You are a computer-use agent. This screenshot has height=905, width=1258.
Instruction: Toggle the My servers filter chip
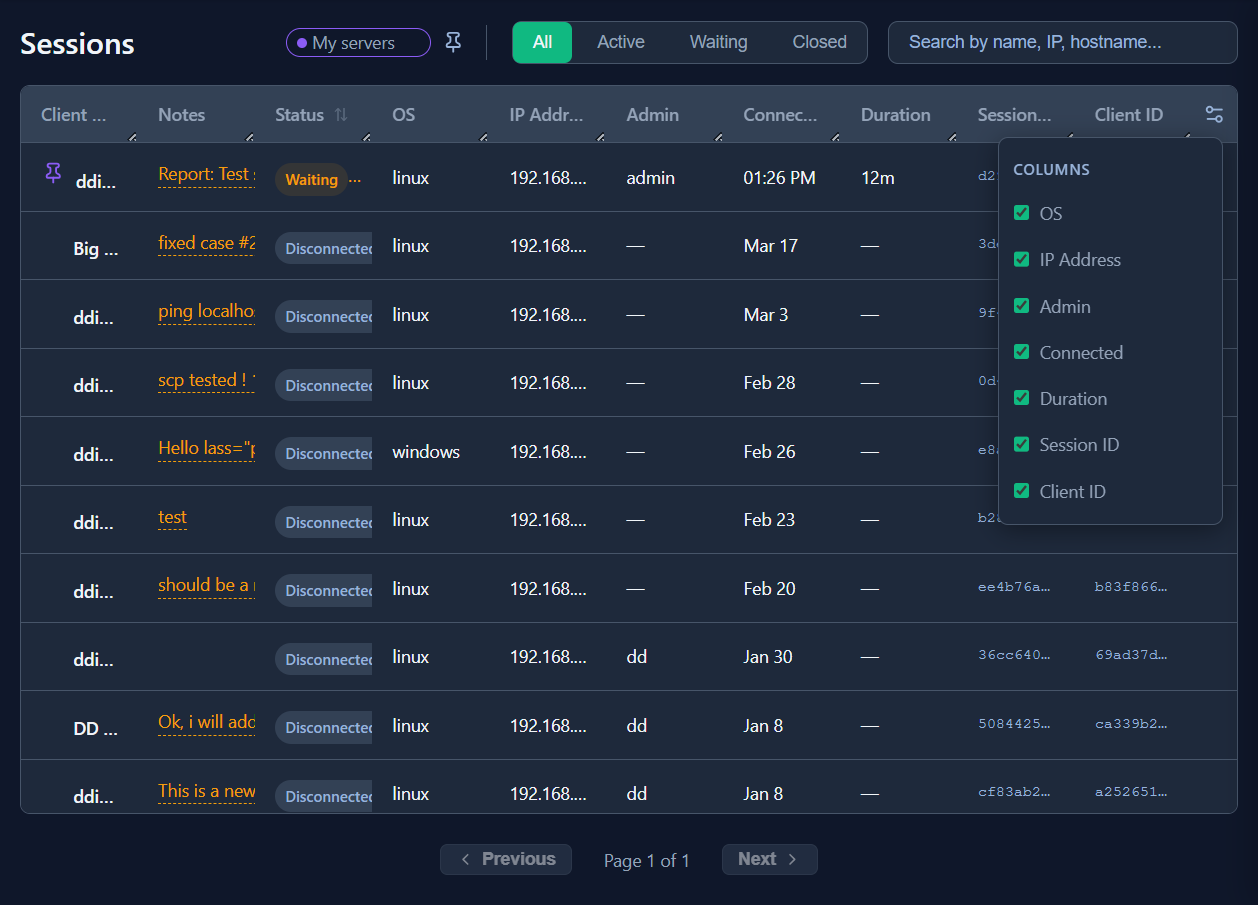click(x=358, y=43)
